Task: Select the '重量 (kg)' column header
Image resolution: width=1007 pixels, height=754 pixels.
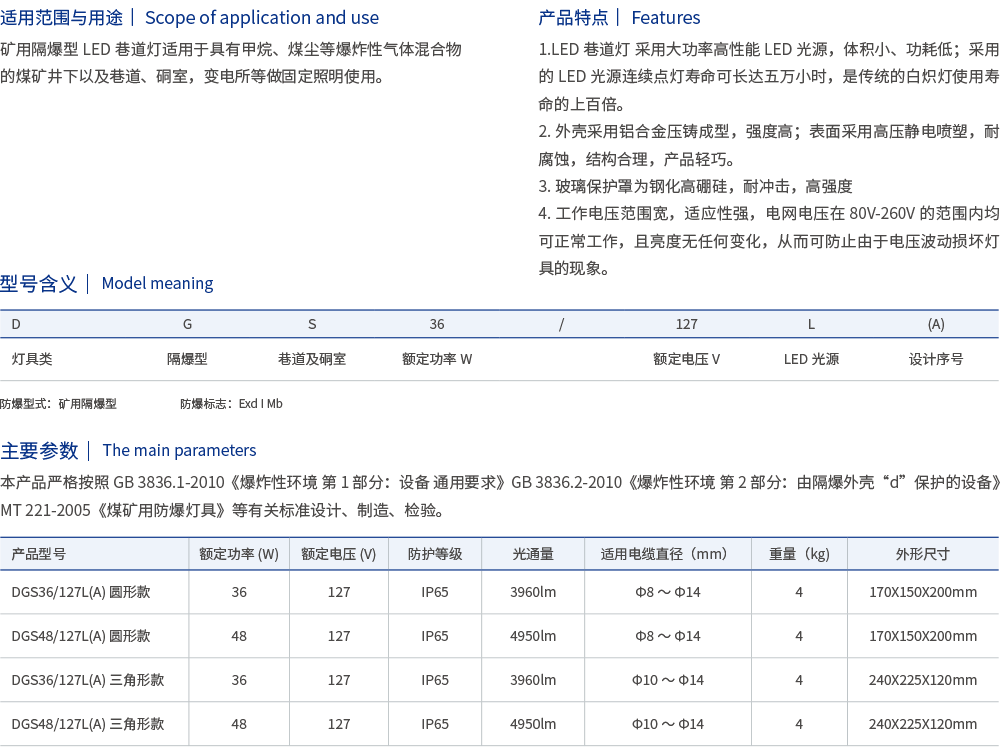Action: coord(799,554)
